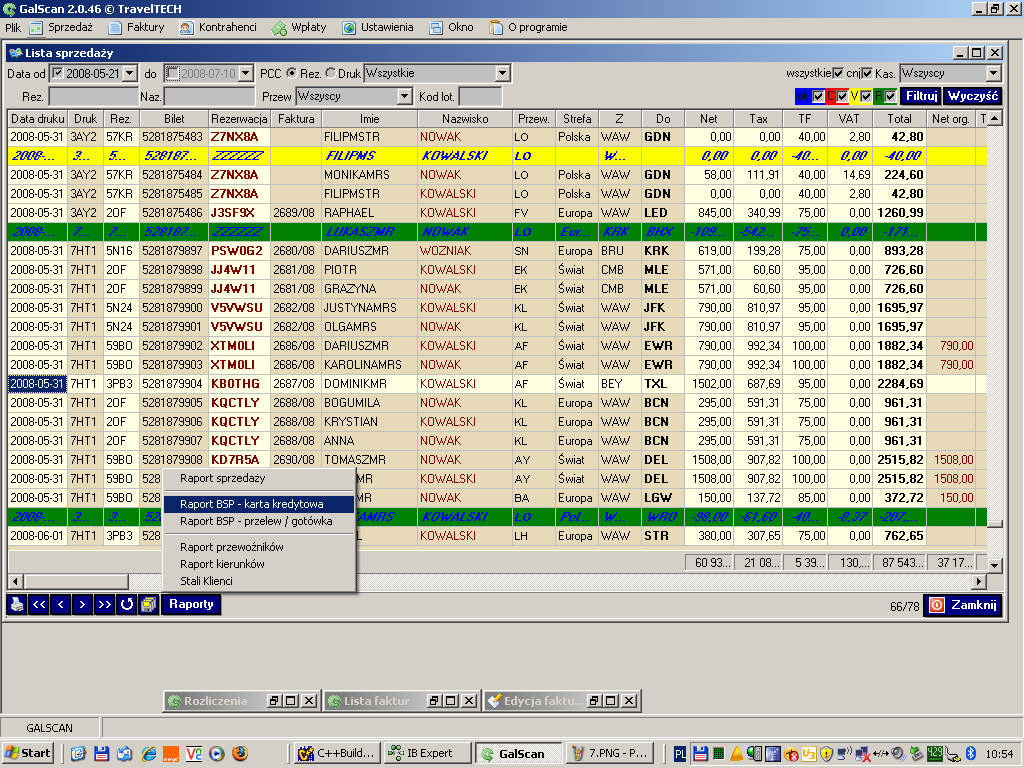Open the Plik menu
This screenshot has height=768, width=1024.
pyautogui.click(x=13, y=27)
